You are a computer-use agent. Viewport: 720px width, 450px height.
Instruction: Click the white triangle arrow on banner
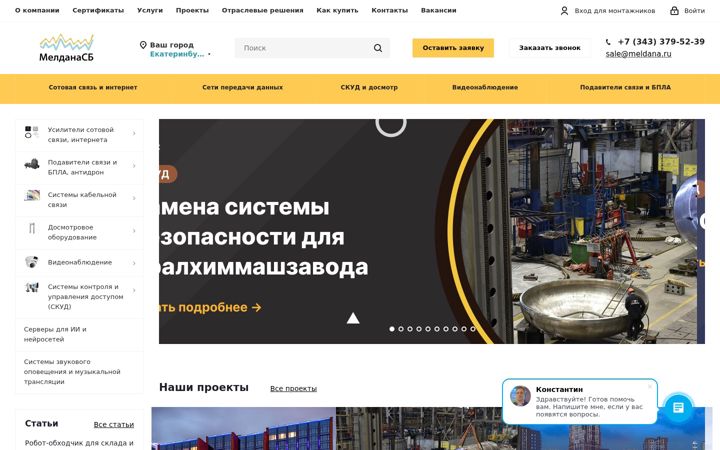[353, 318]
